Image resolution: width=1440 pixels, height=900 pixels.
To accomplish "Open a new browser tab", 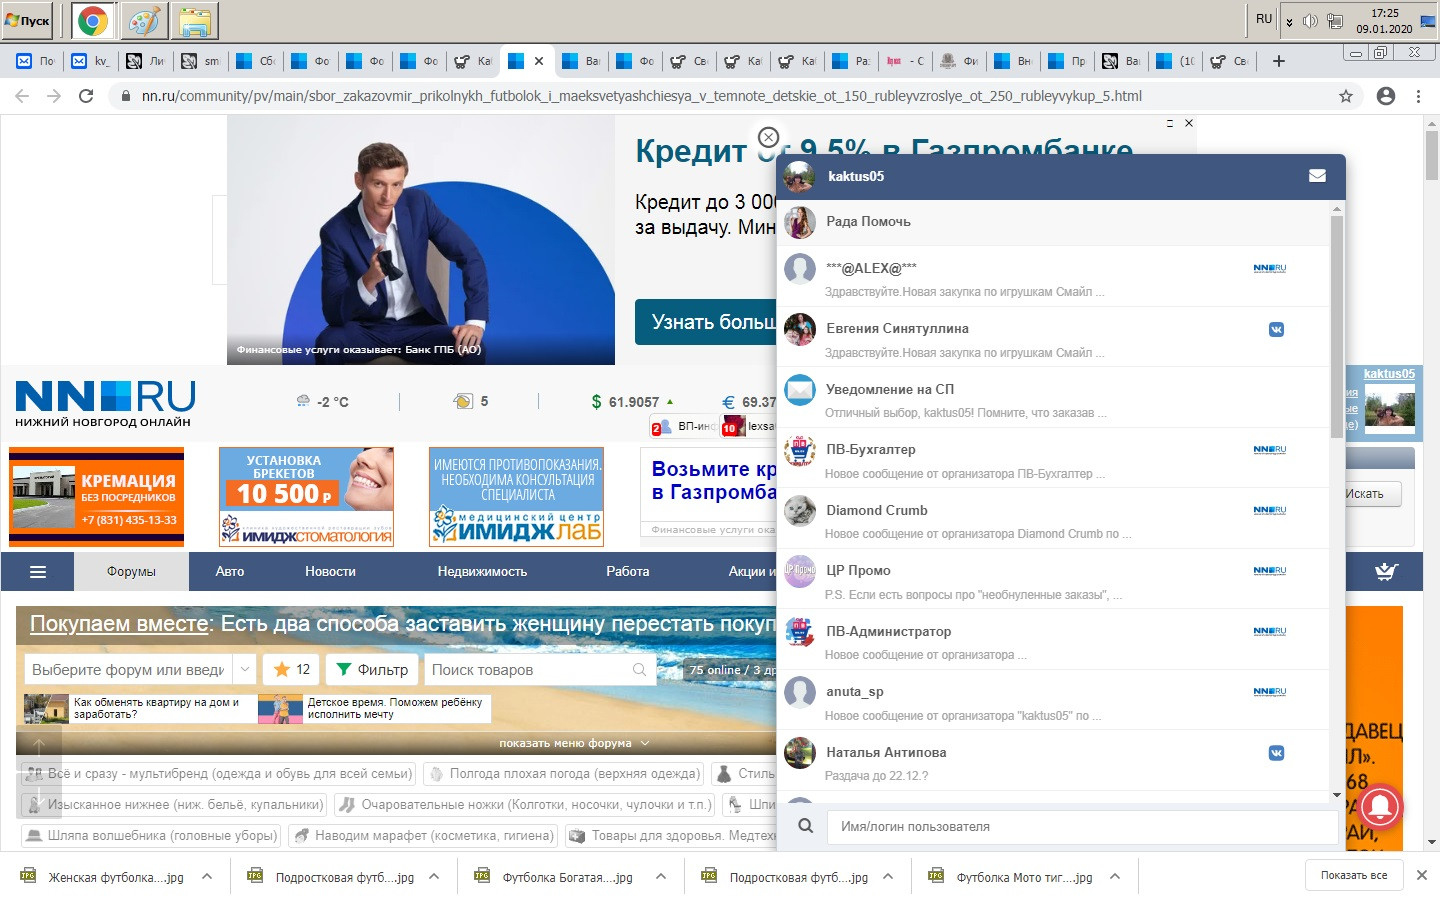I will pyautogui.click(x=1278, y=61).
